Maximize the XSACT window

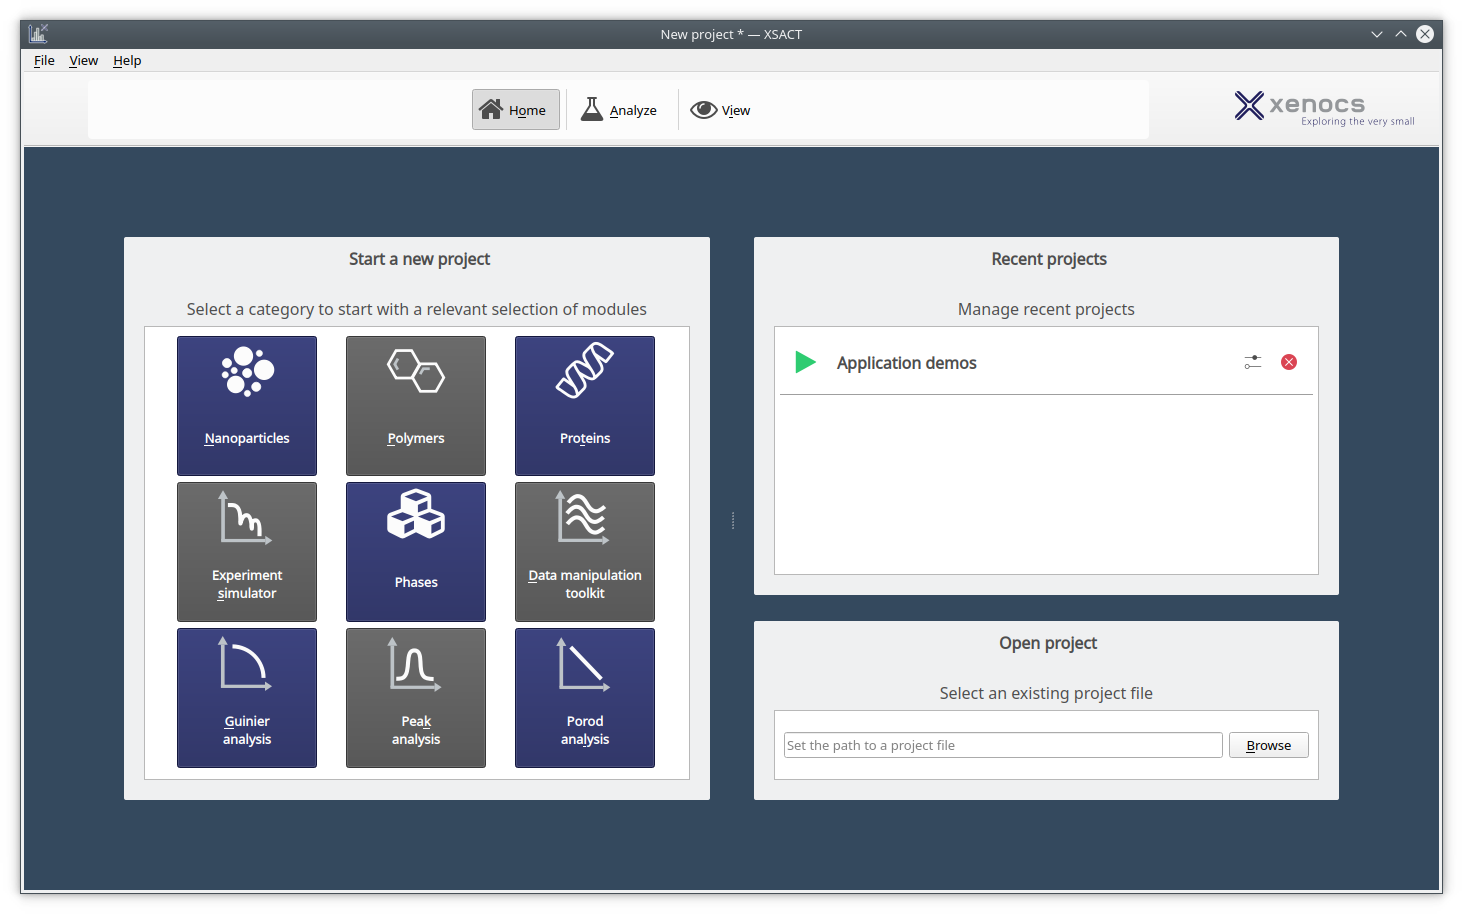point(1401,34)
